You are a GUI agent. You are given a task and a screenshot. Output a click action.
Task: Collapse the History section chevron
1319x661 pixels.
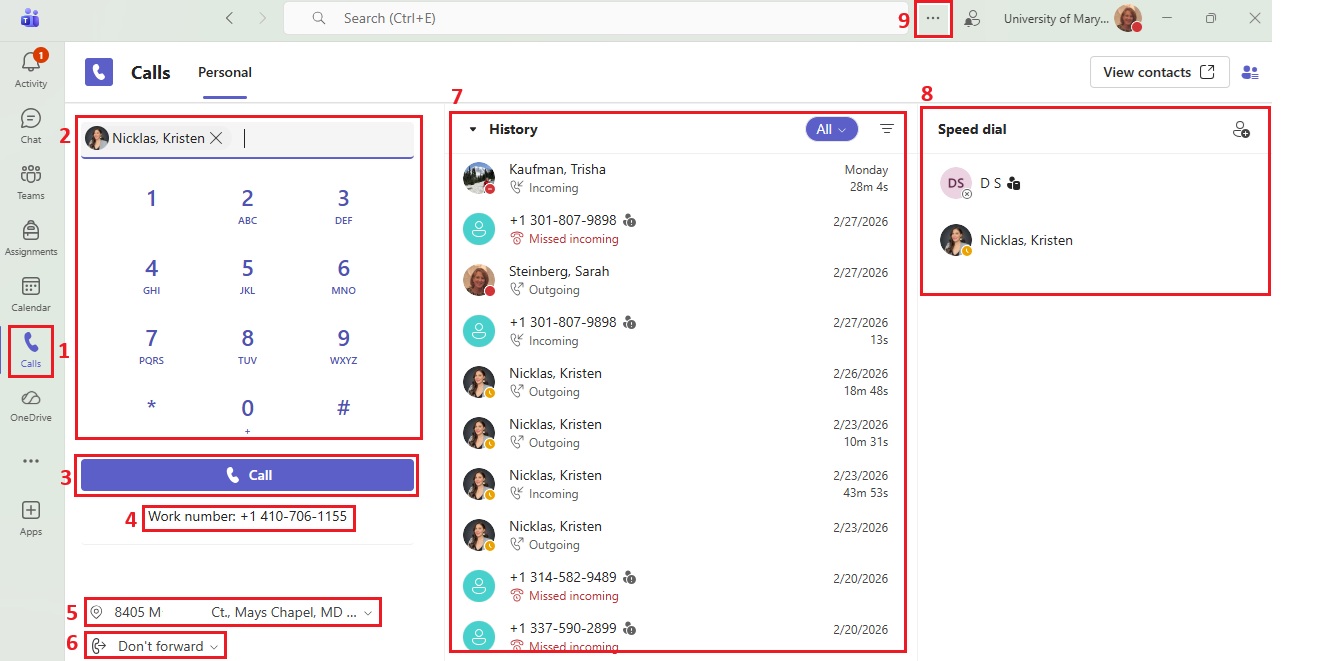pos(473,128)
